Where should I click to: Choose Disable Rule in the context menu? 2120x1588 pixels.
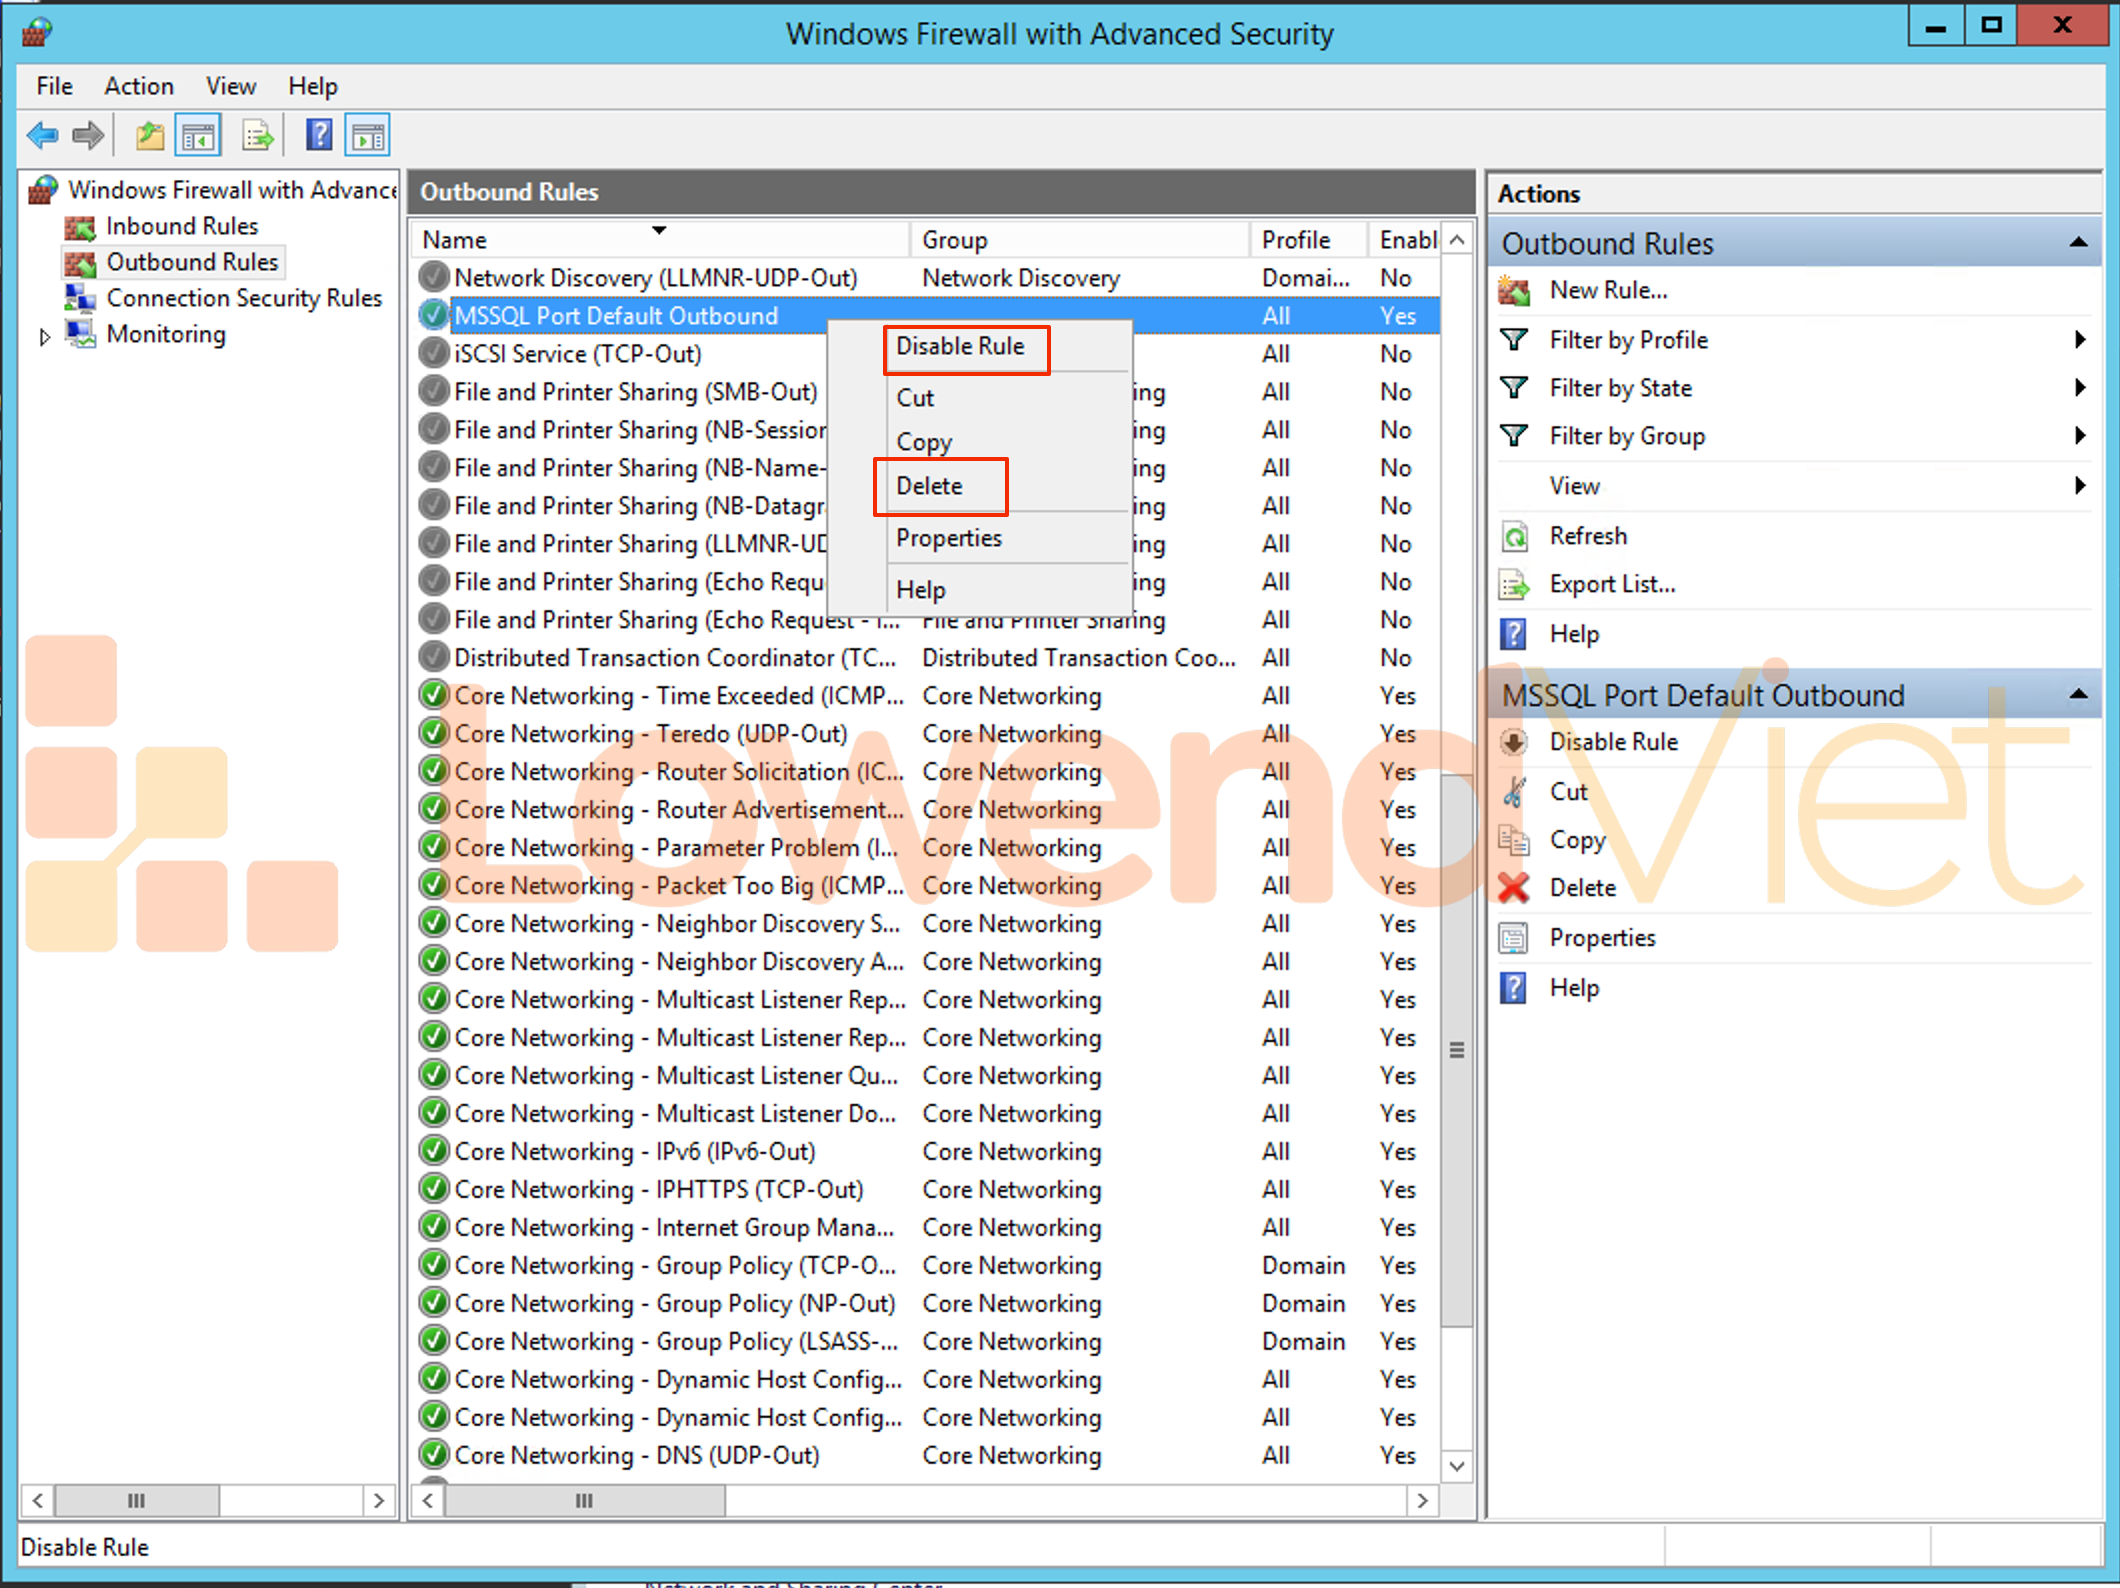tap(960, 347)
